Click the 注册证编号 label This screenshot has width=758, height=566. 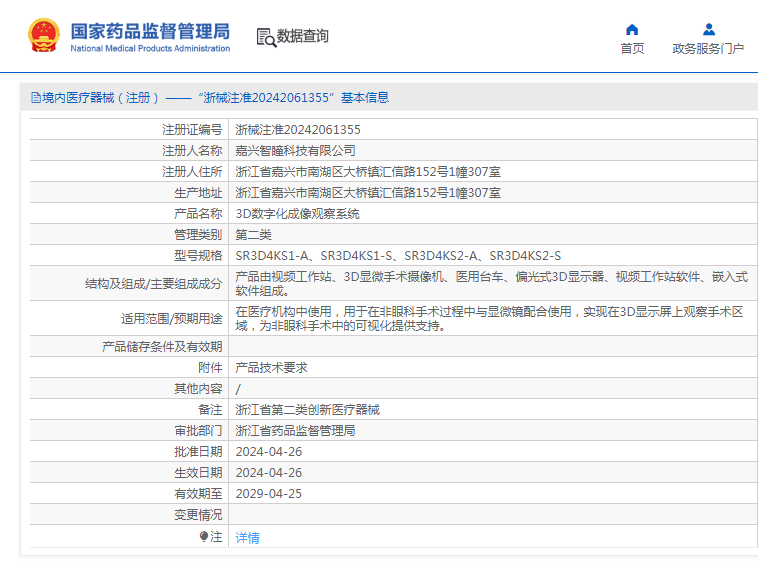192,130
